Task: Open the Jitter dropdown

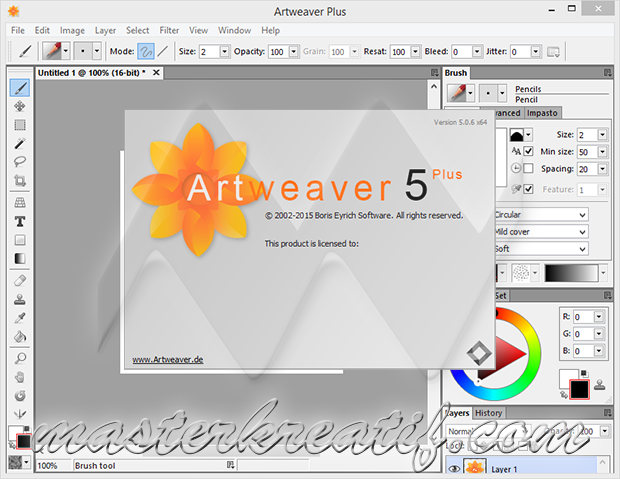Action: point(535,52)
